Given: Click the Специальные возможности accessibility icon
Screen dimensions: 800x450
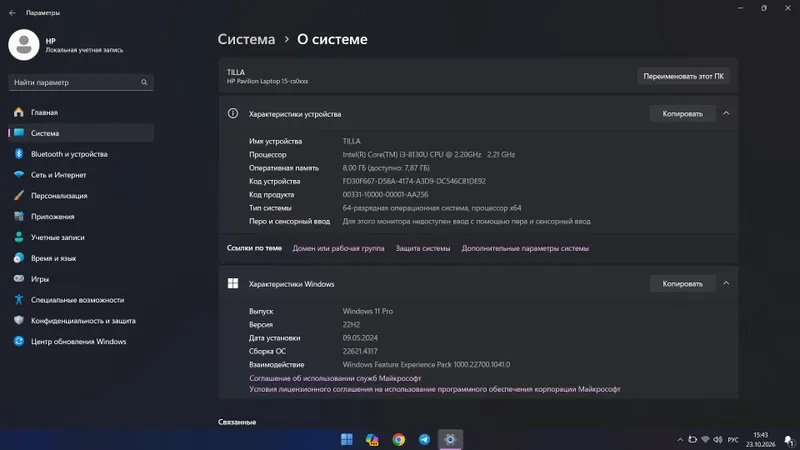Looking at the screenshot, I should pos(19,299).
